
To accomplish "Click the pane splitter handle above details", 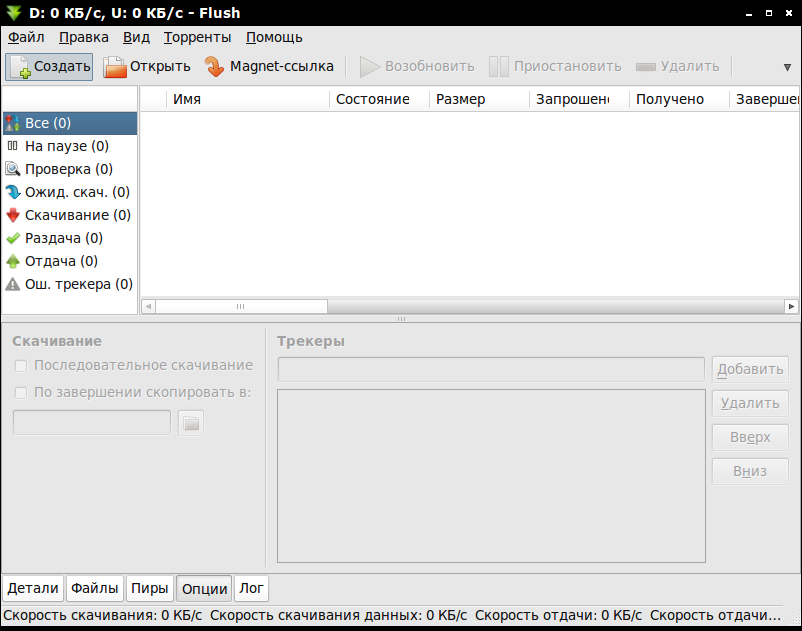I will coord(401,319).
